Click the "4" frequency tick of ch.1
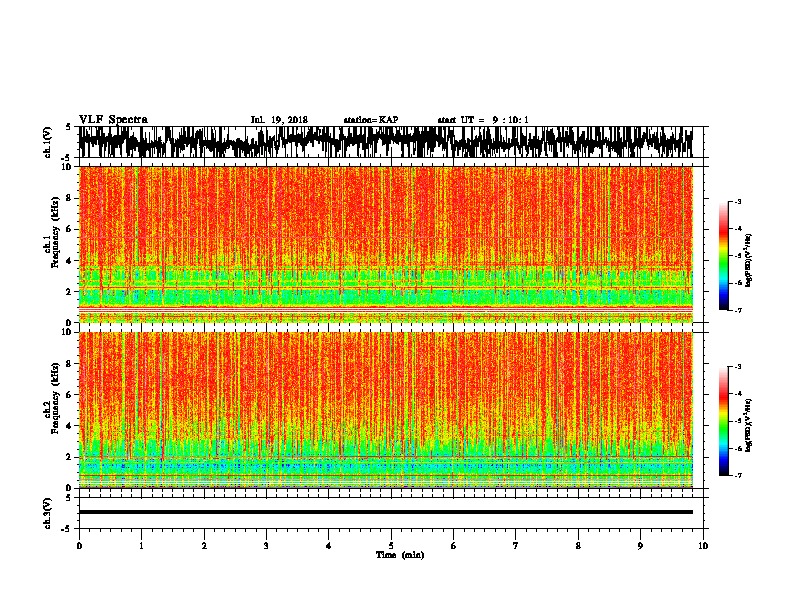The width and height of the screenshot is (792, 612). tap(70, 261)
